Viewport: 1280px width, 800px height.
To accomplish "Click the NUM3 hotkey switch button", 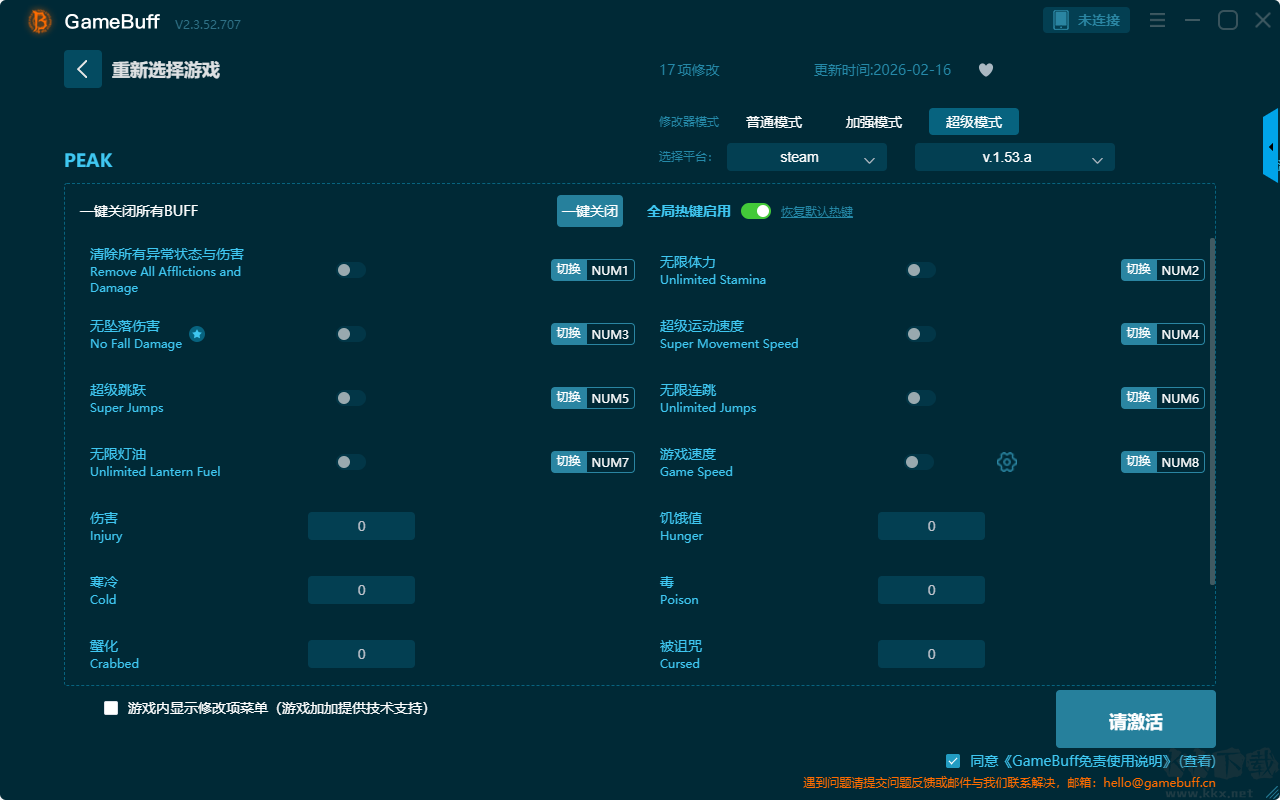I will click(593, 334).
